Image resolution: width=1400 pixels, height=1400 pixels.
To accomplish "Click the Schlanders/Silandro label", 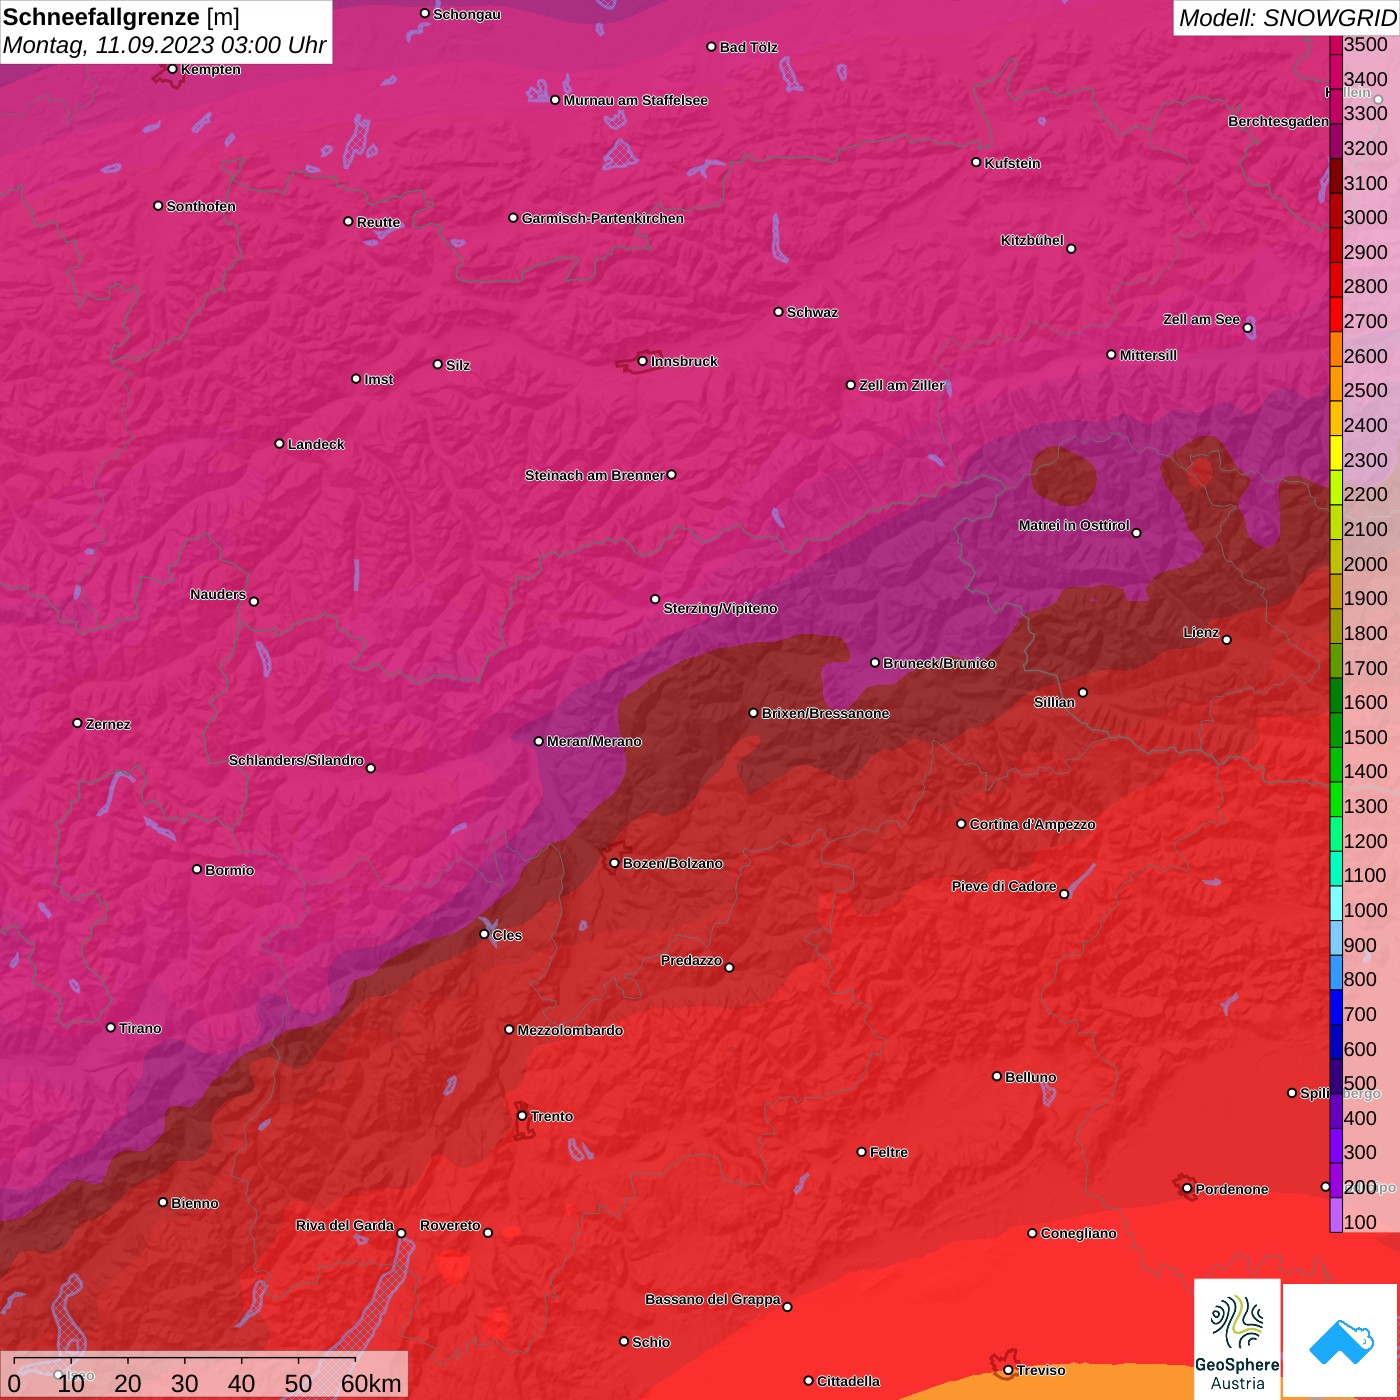I will [296, 760].
